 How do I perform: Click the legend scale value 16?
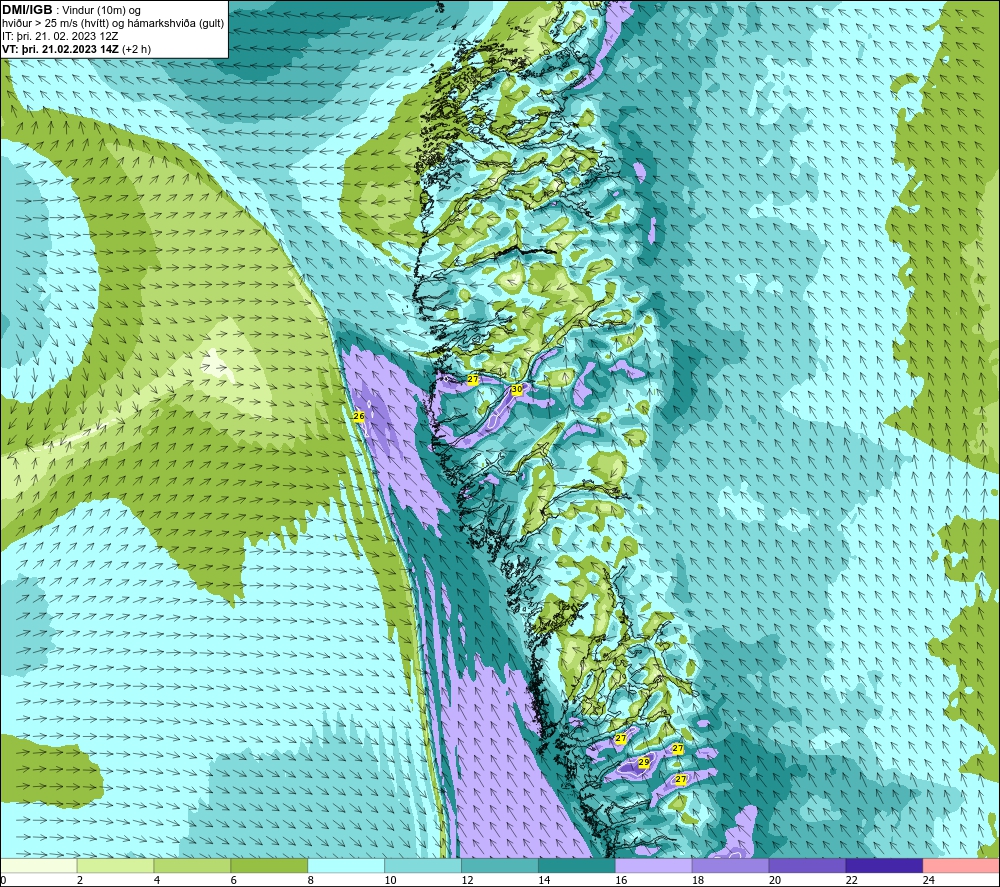621,880
